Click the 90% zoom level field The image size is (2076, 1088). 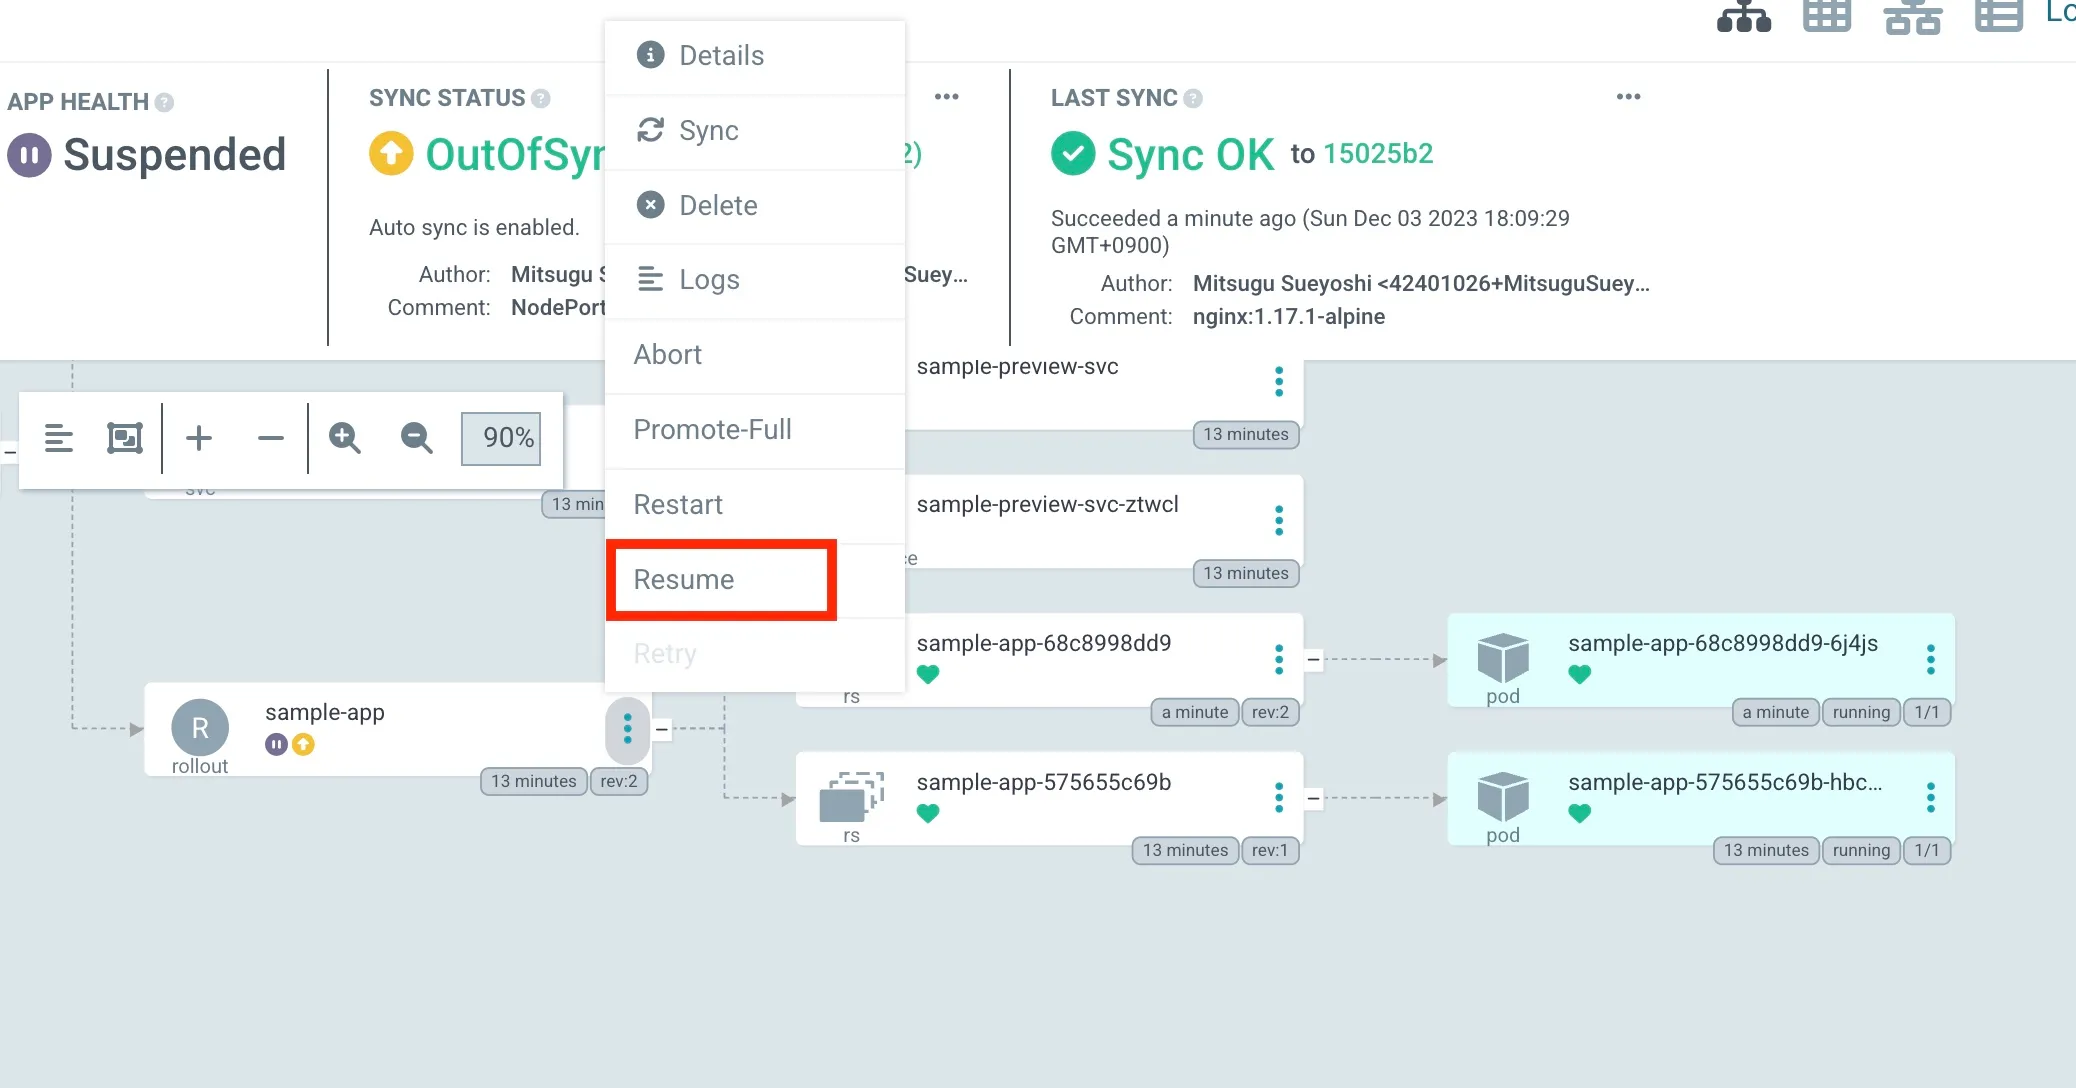[501, 438]
